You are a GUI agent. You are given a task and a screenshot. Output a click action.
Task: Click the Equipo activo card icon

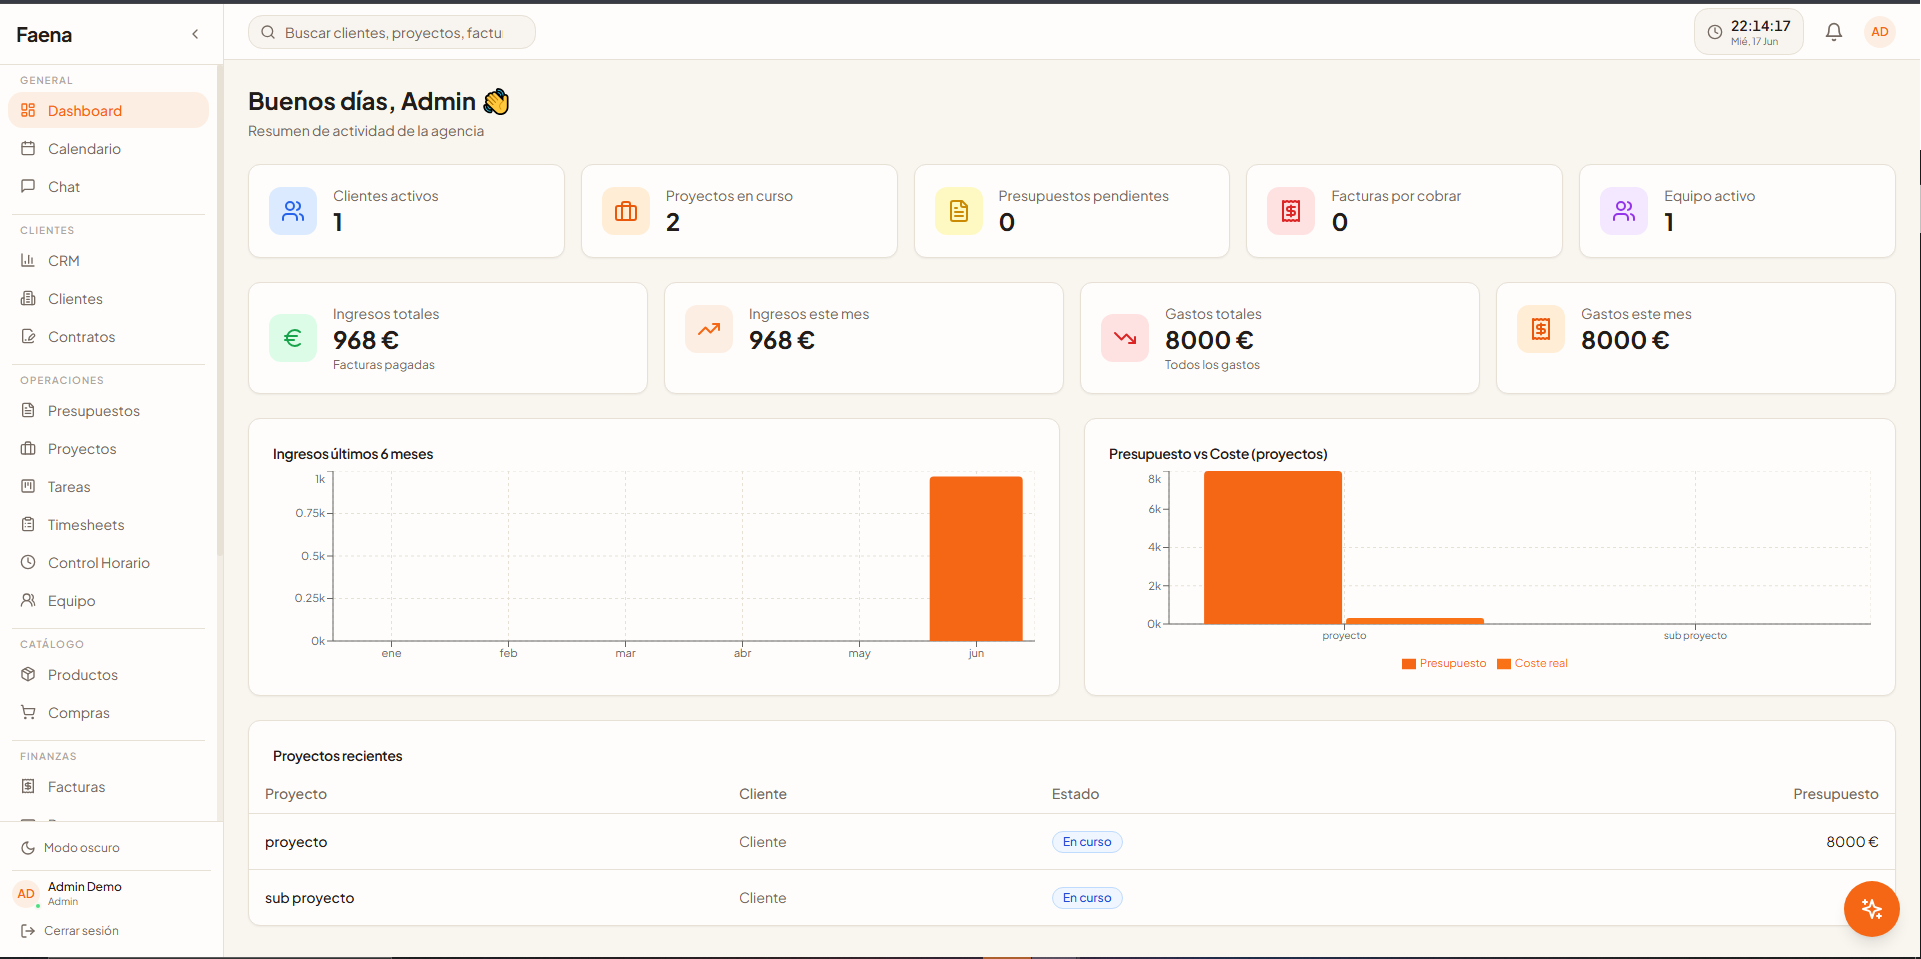(1624, 211)
